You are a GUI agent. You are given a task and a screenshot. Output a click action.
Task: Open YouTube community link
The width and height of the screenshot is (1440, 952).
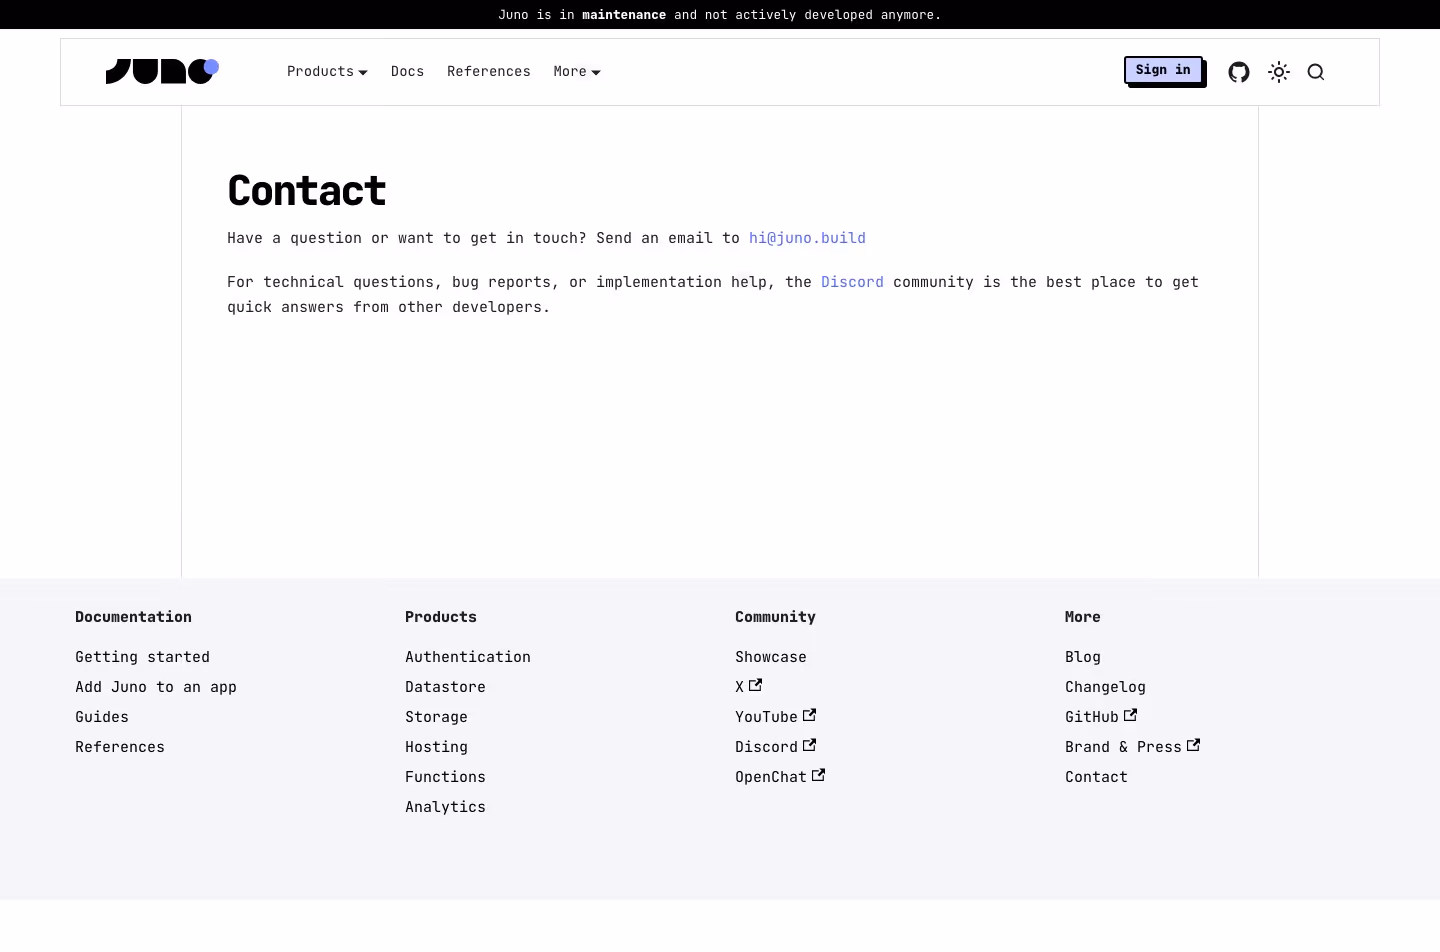(776, 717)
